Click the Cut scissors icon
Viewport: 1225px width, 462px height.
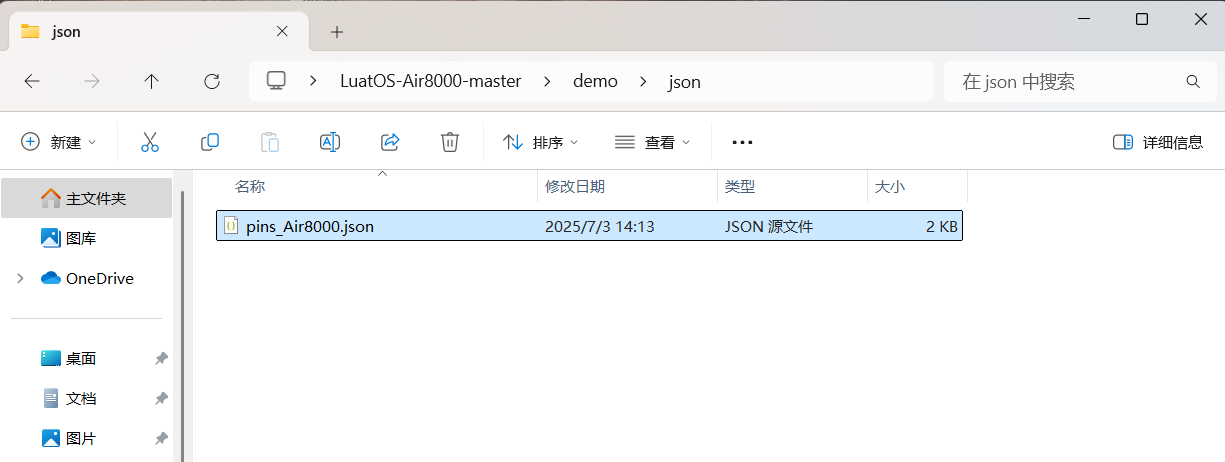[150, 142]
